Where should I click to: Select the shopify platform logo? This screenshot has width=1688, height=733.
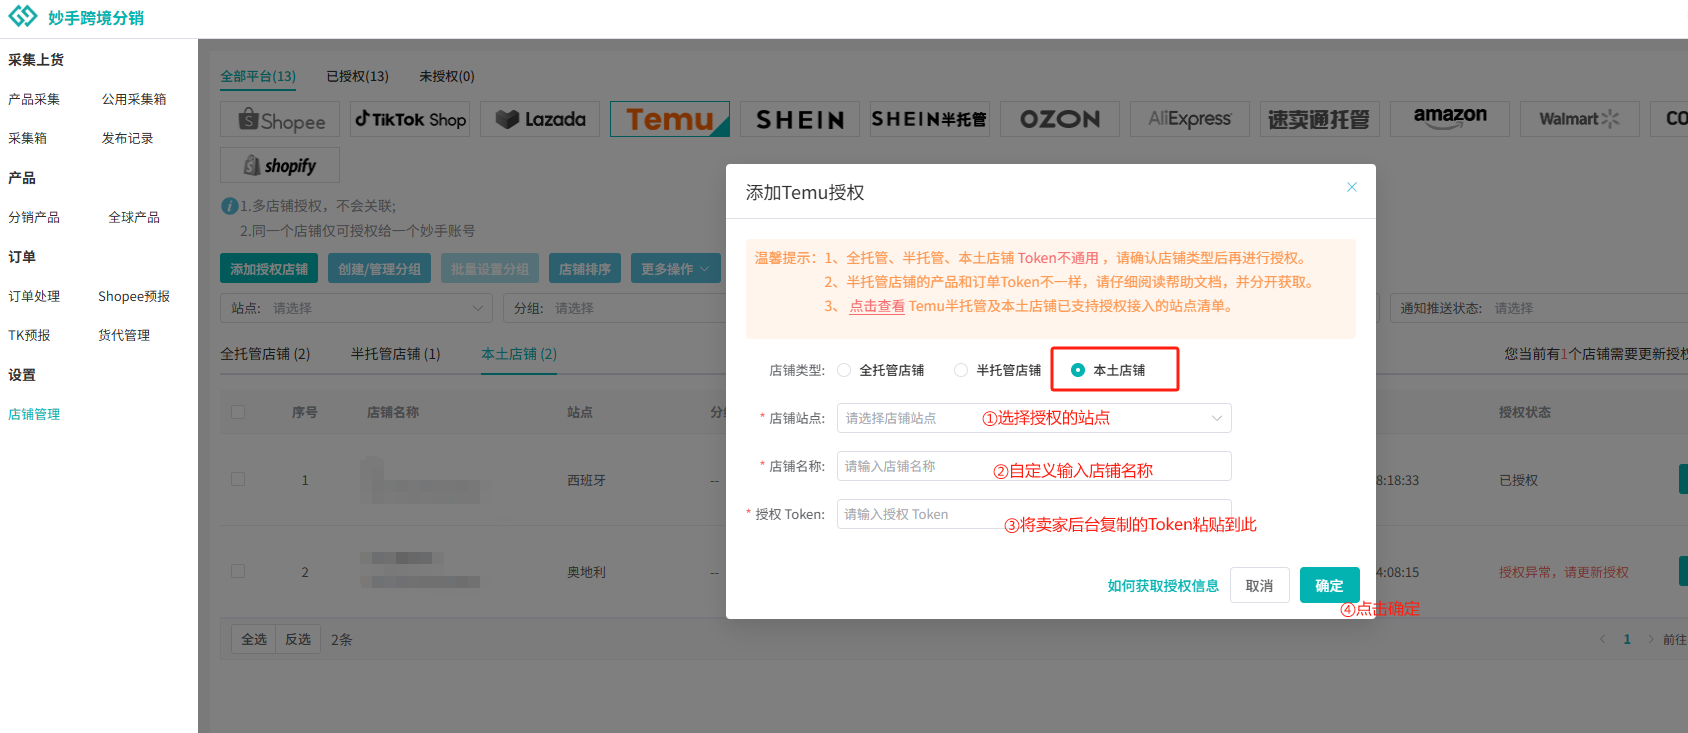pos(280,165)
